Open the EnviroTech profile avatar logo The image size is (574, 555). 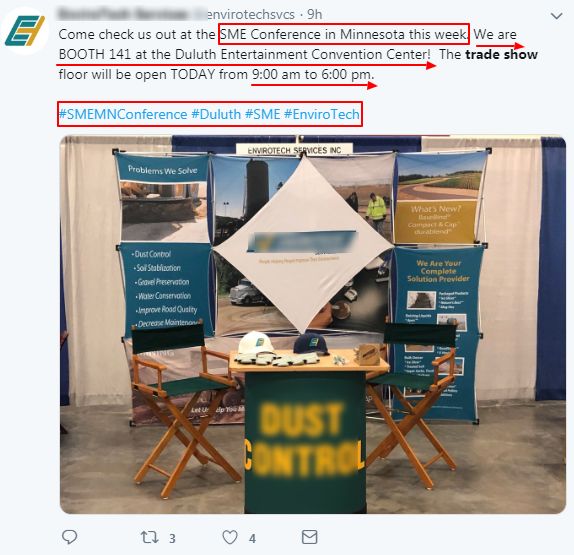25,31
